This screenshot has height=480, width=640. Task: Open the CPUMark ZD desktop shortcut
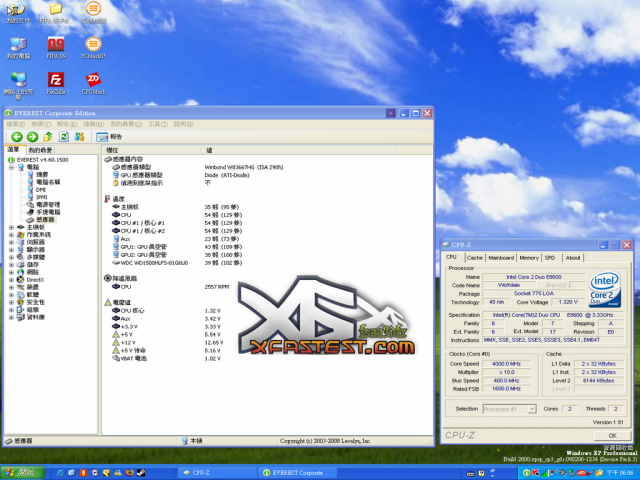point(93,84)
